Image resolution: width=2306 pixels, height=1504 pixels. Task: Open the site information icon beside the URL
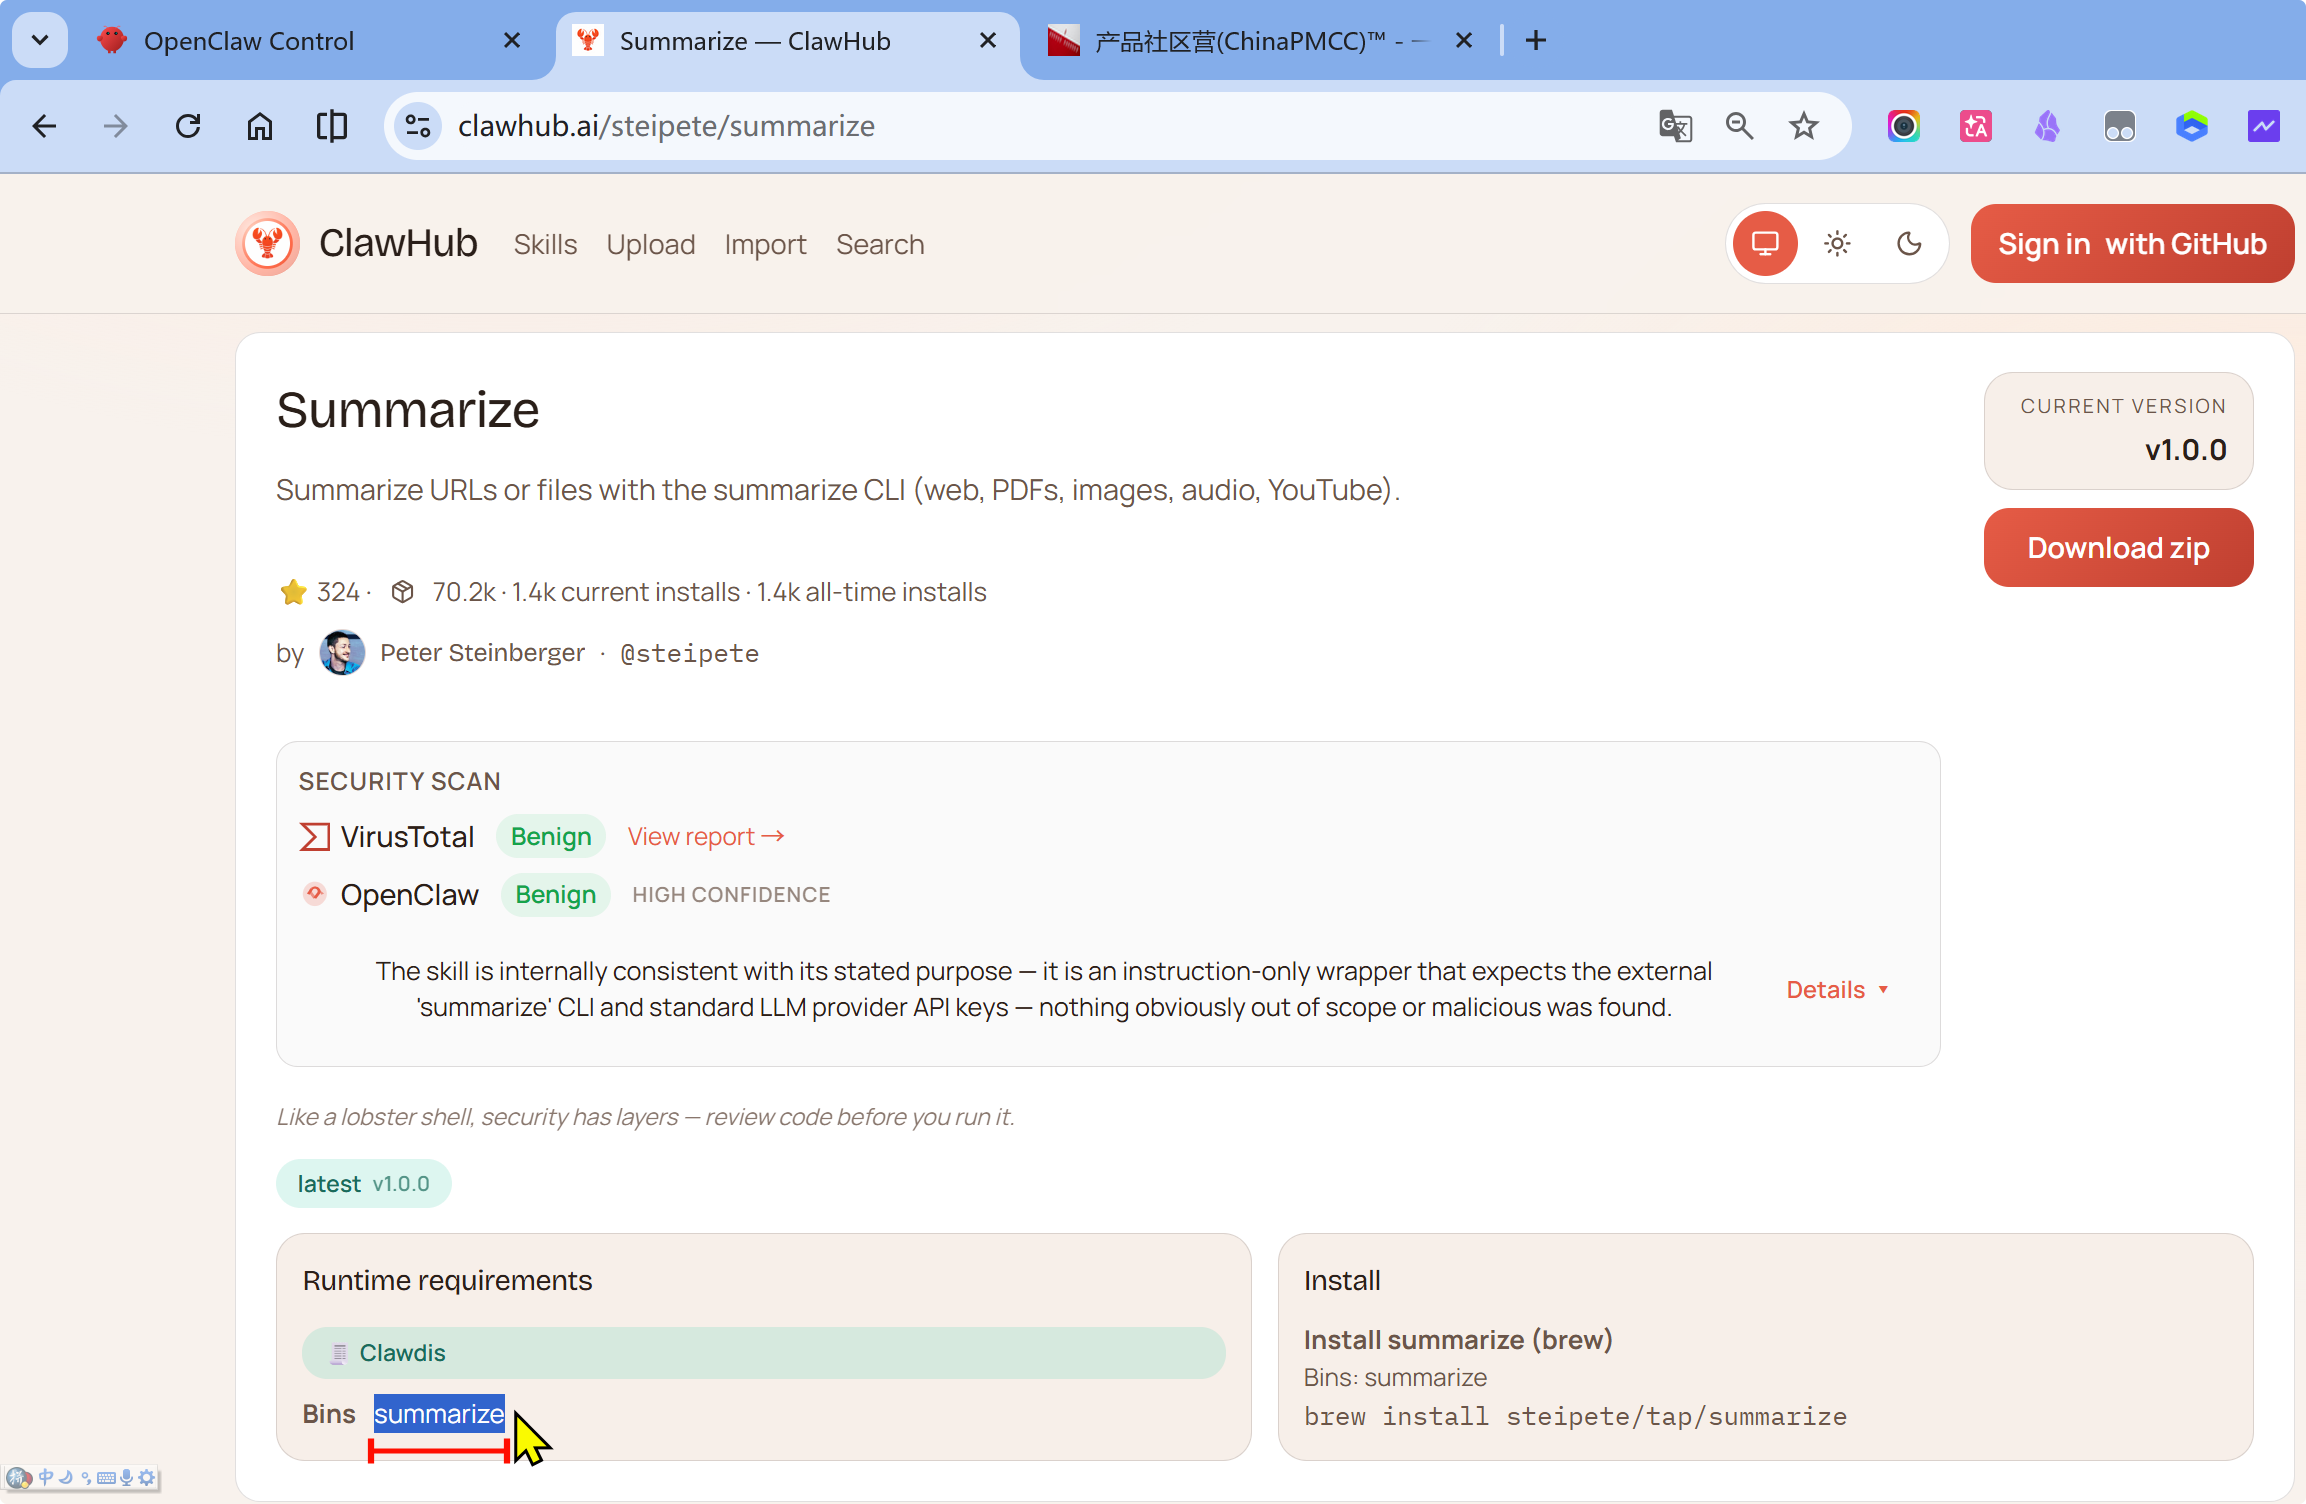[x=418, y=126]
